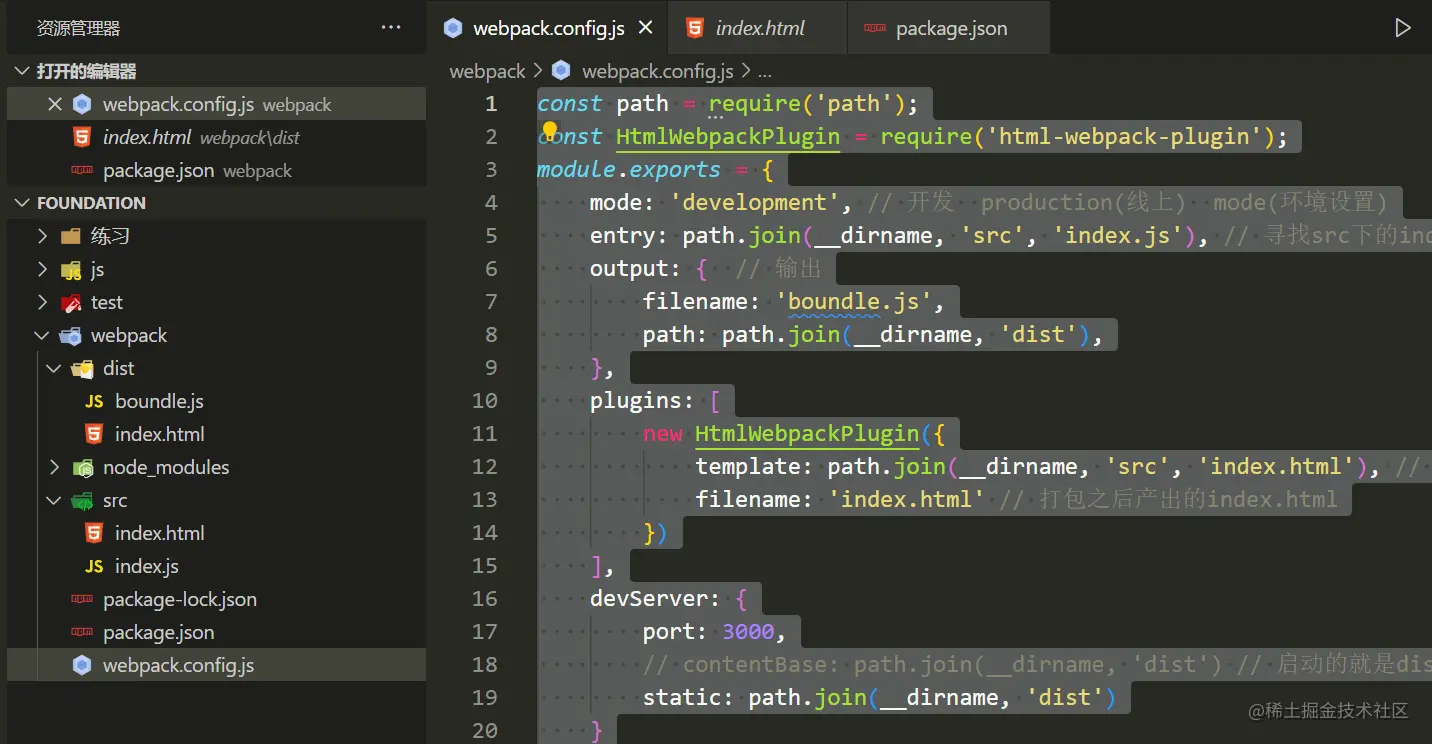Viewport: 1432px width, 744px height.
Task: Click the breadcrumb ellipsis segment
Action: [765, 72]
